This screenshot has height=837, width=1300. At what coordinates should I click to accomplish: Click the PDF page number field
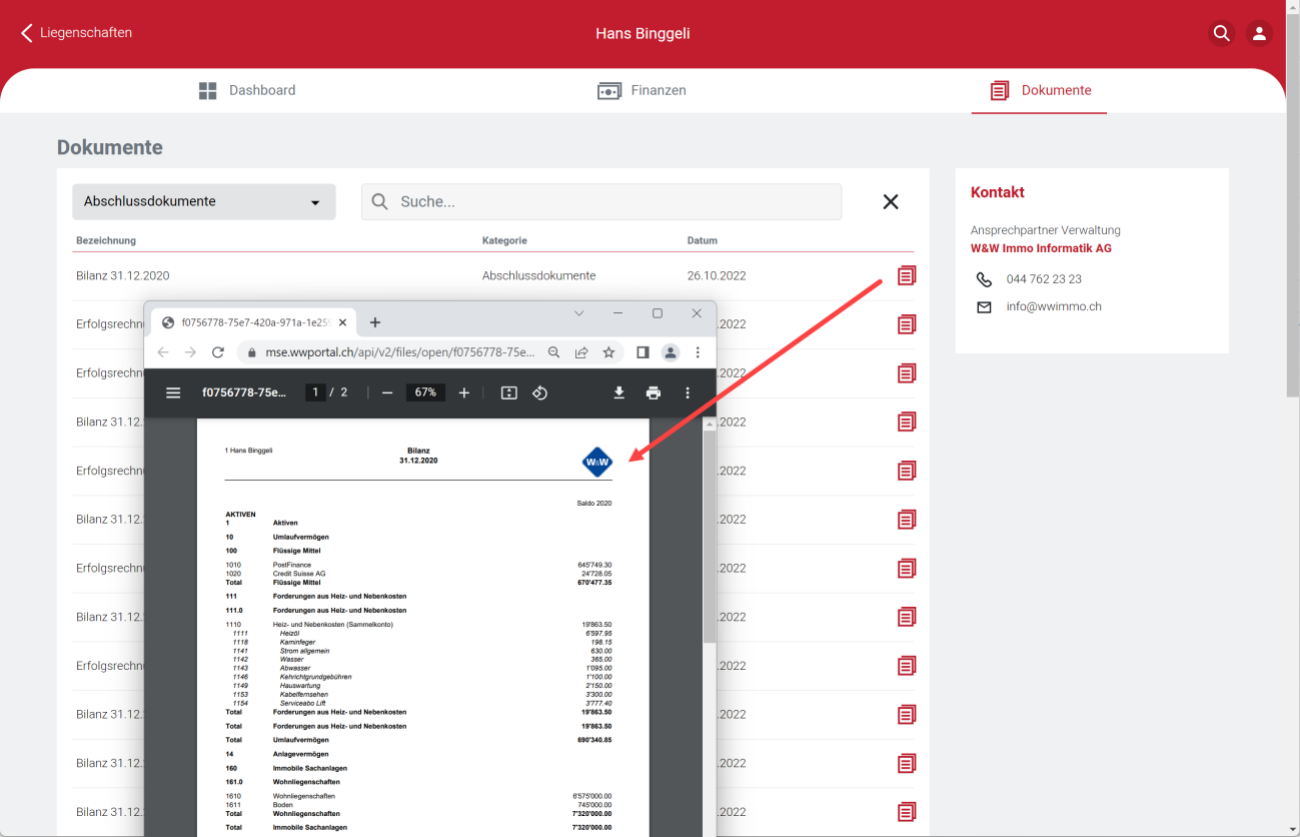click(315, 393)
